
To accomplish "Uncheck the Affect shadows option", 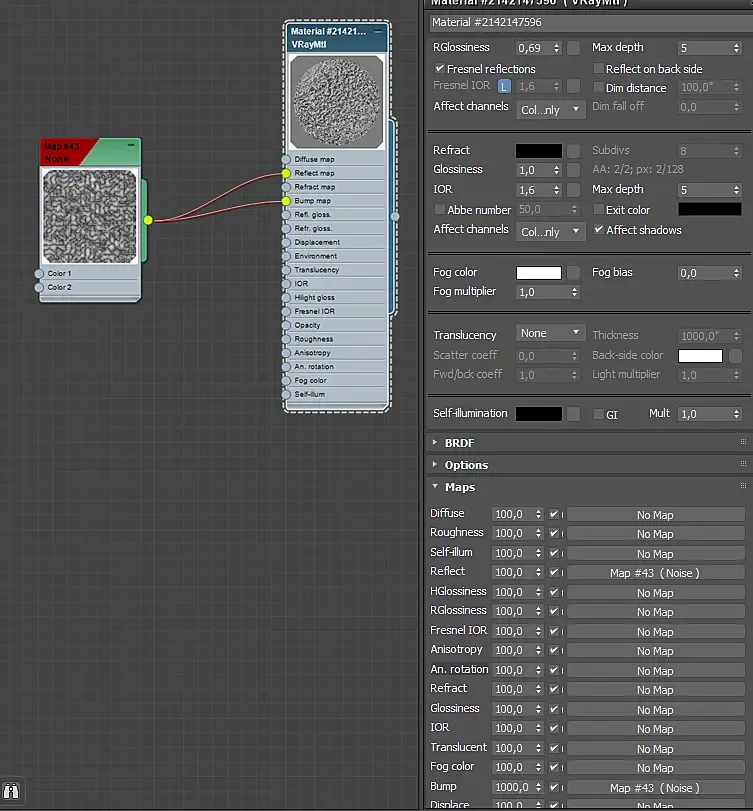I will click(x=598, y=230).
